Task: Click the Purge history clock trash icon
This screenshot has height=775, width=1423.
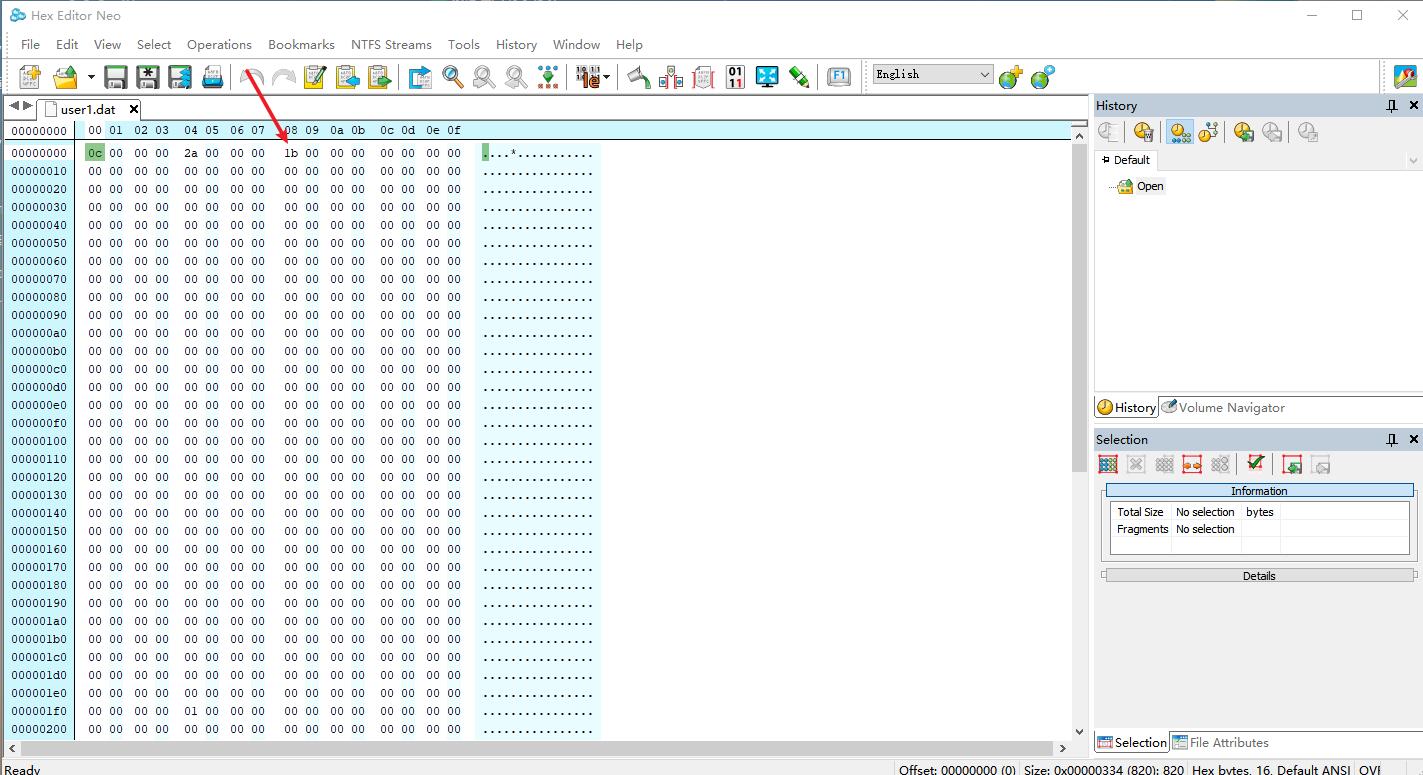Action: [1144, 132]
